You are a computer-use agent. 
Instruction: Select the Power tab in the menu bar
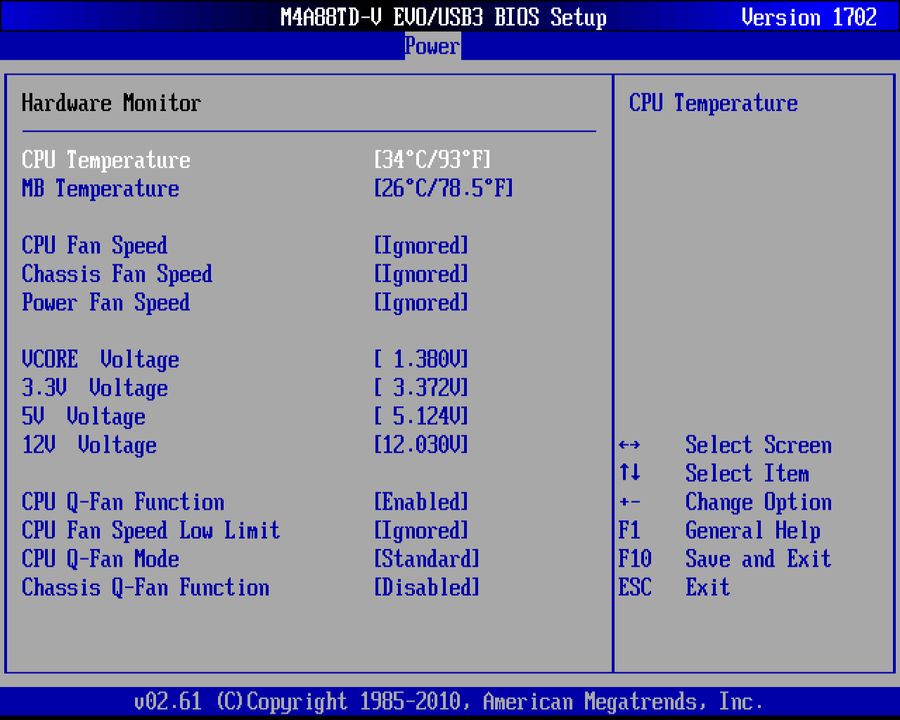coord(432,46)
